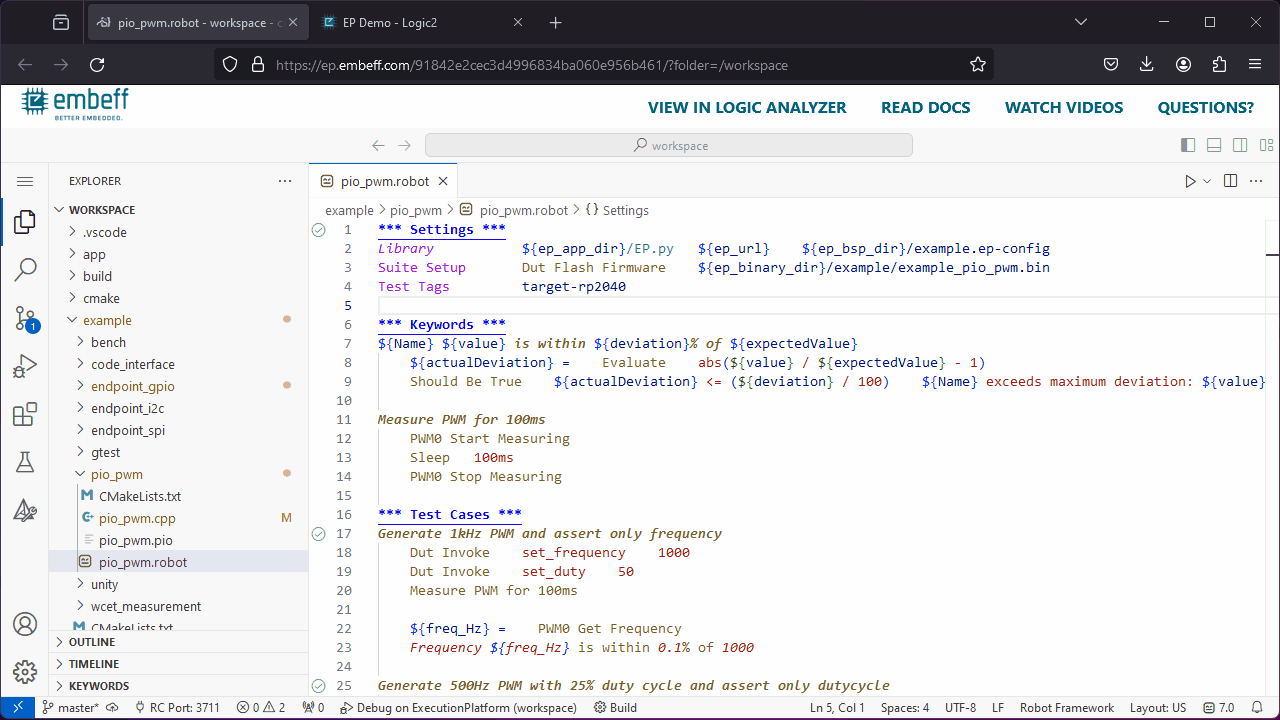Click the workspace command center search box
Viewport: 1280px width, 720px height.
(x=669, y=145)
